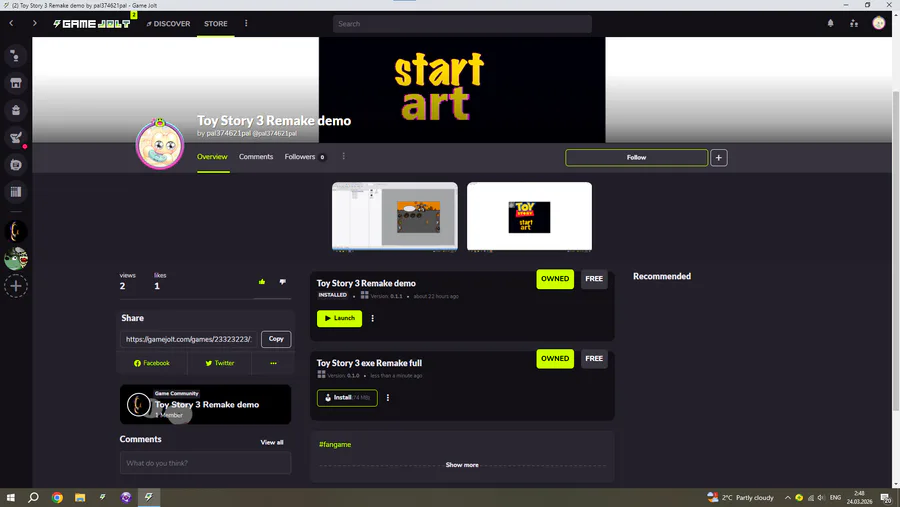900x507 pixels.
Task: Copy the game share link
Action: tap(276, 339)
